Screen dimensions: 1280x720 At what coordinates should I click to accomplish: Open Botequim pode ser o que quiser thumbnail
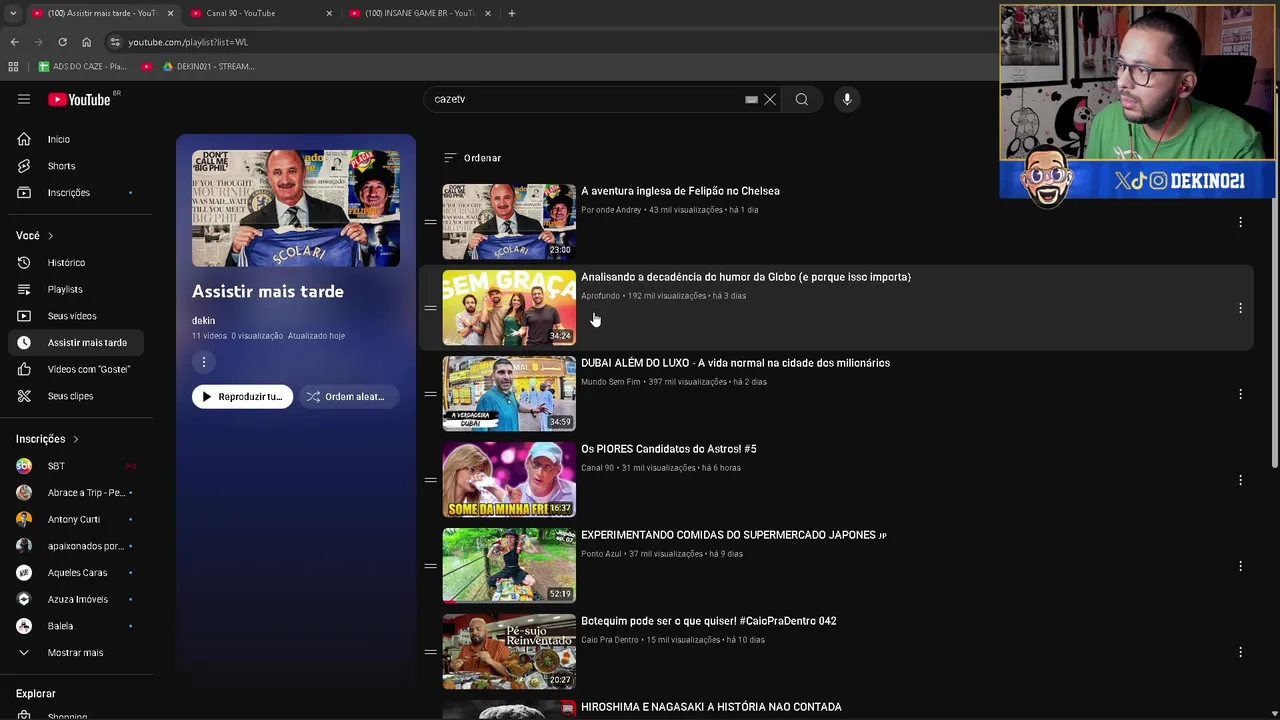(509, 651)
